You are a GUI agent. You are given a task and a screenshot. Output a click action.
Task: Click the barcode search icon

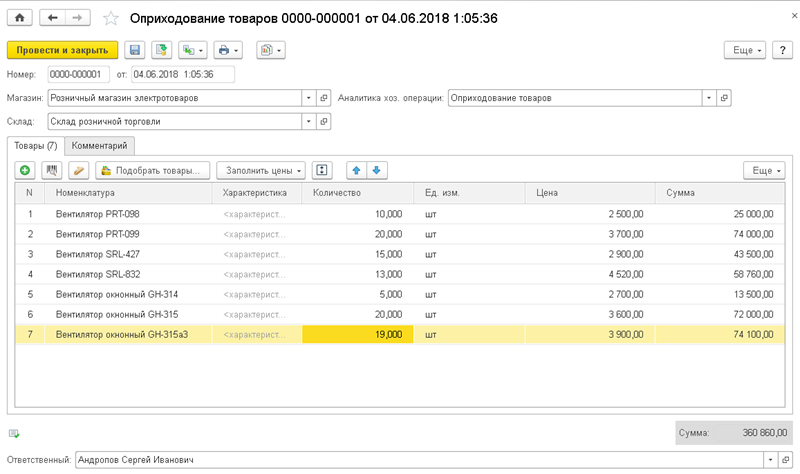tap(52, 170)
